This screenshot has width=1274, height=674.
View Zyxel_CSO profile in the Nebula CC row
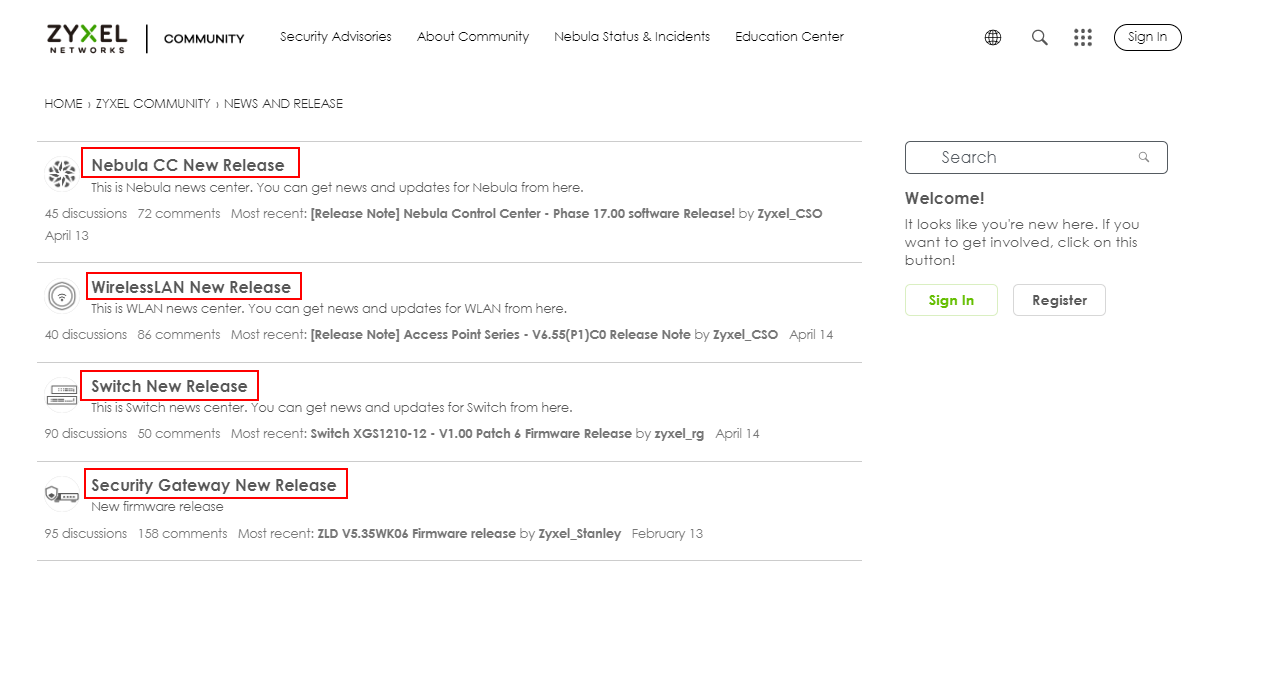pos(790,214)
